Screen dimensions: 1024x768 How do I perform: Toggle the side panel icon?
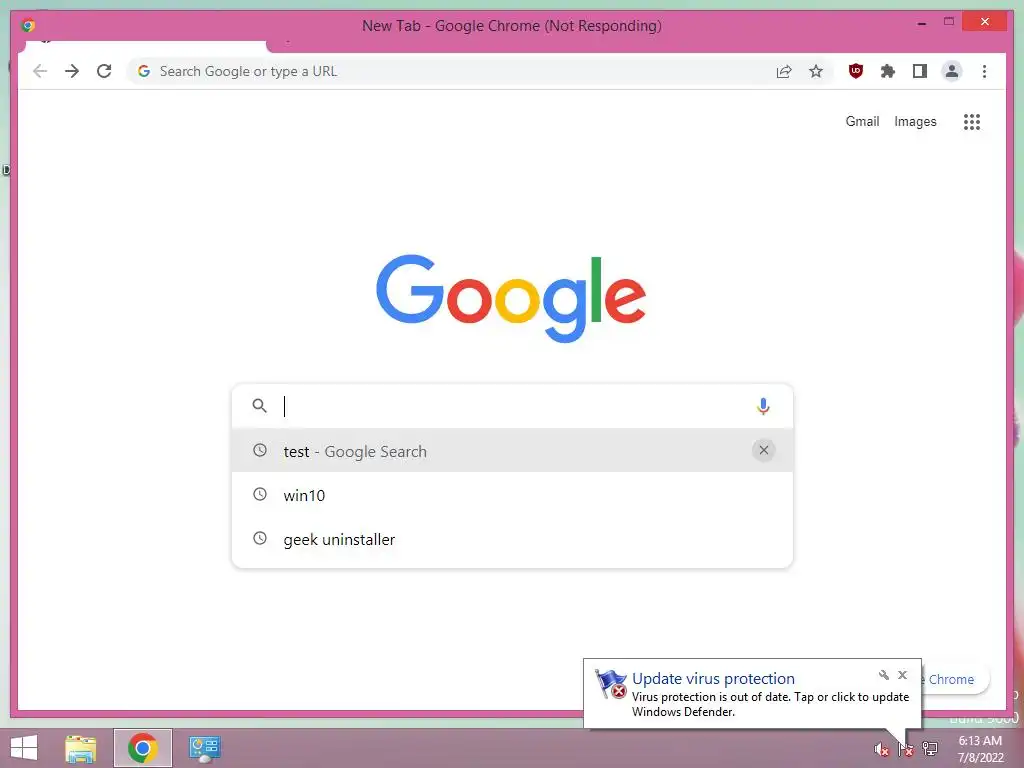[x=920, y=71]
